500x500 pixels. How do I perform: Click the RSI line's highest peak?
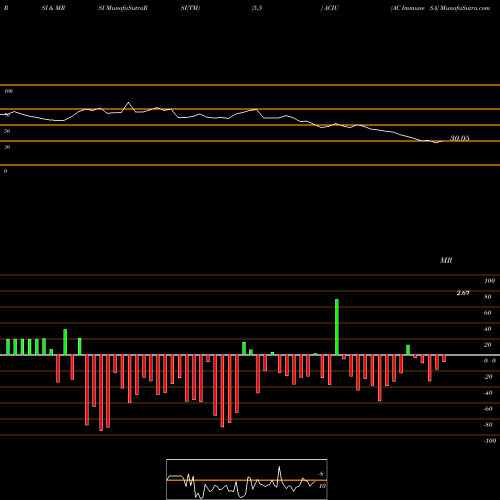point(129,103)
